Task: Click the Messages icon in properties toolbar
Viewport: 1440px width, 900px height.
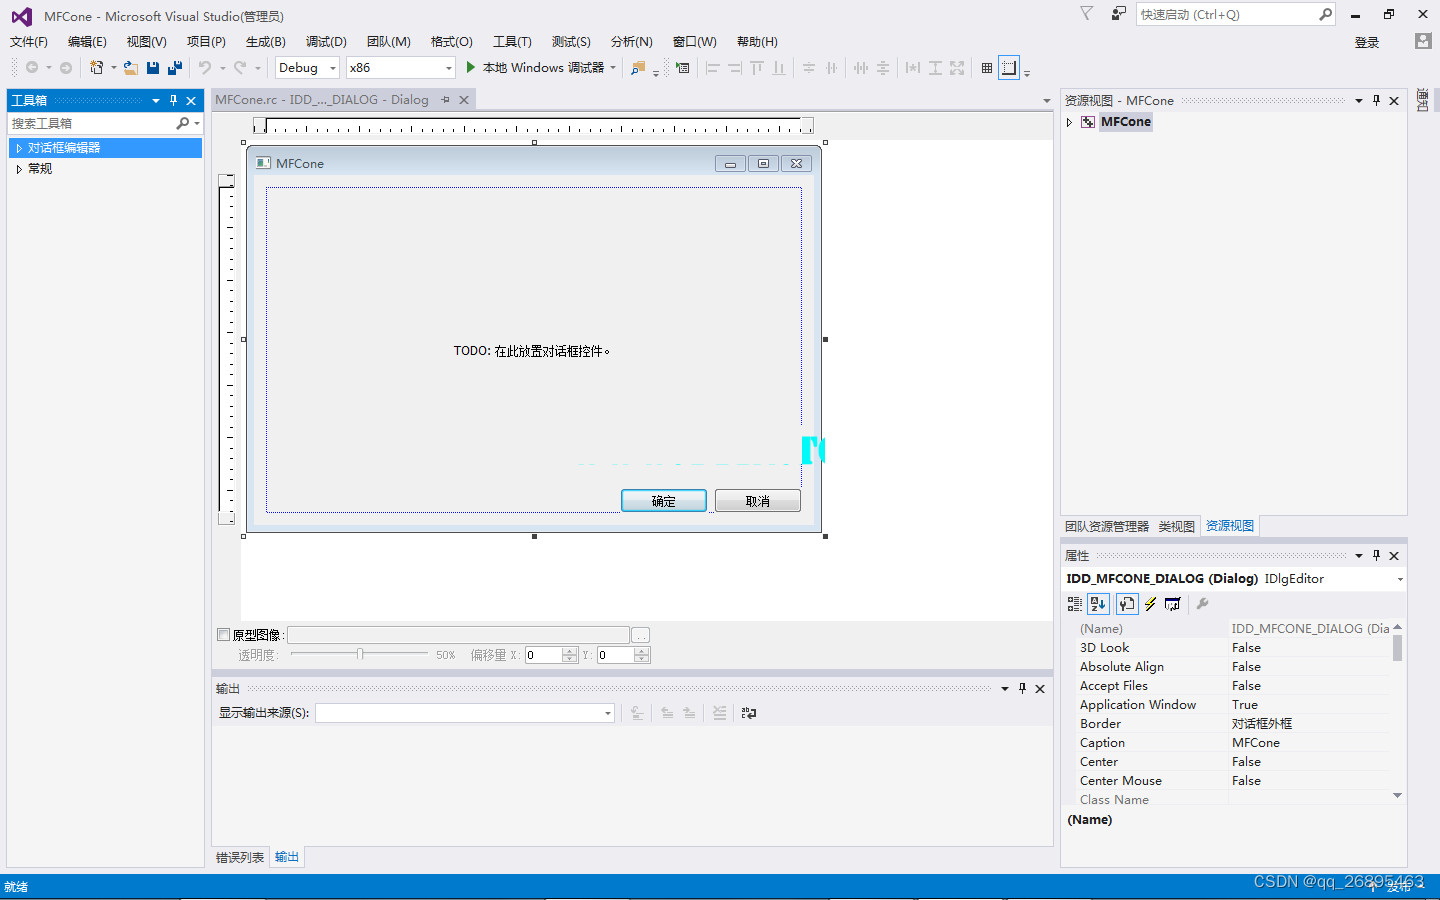Action: [x=1173, y=604]
